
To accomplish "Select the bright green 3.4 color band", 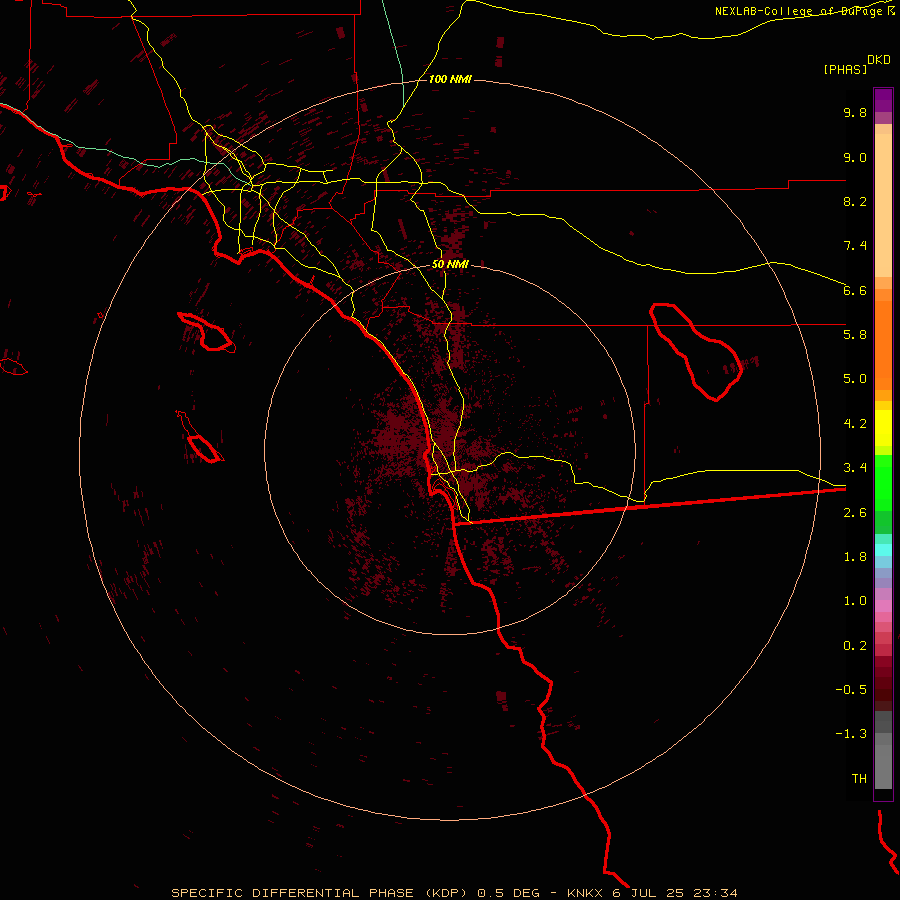I will (883, 482).
